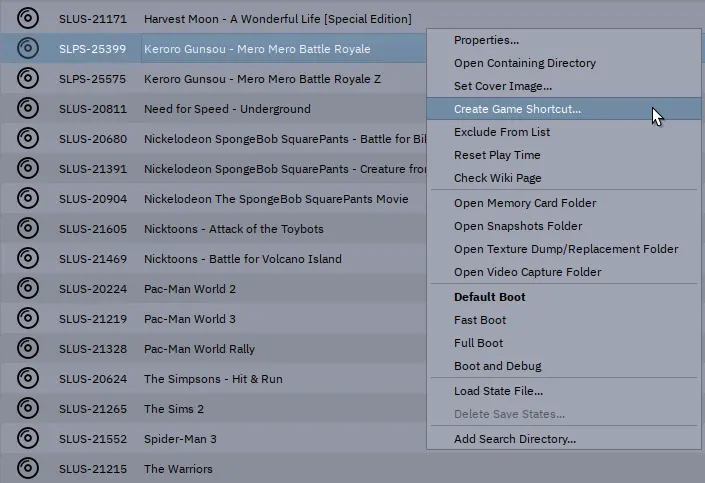Click serial code SLUS-21328
The height and width of the screenshot is (483, 705).
[93, 349]
